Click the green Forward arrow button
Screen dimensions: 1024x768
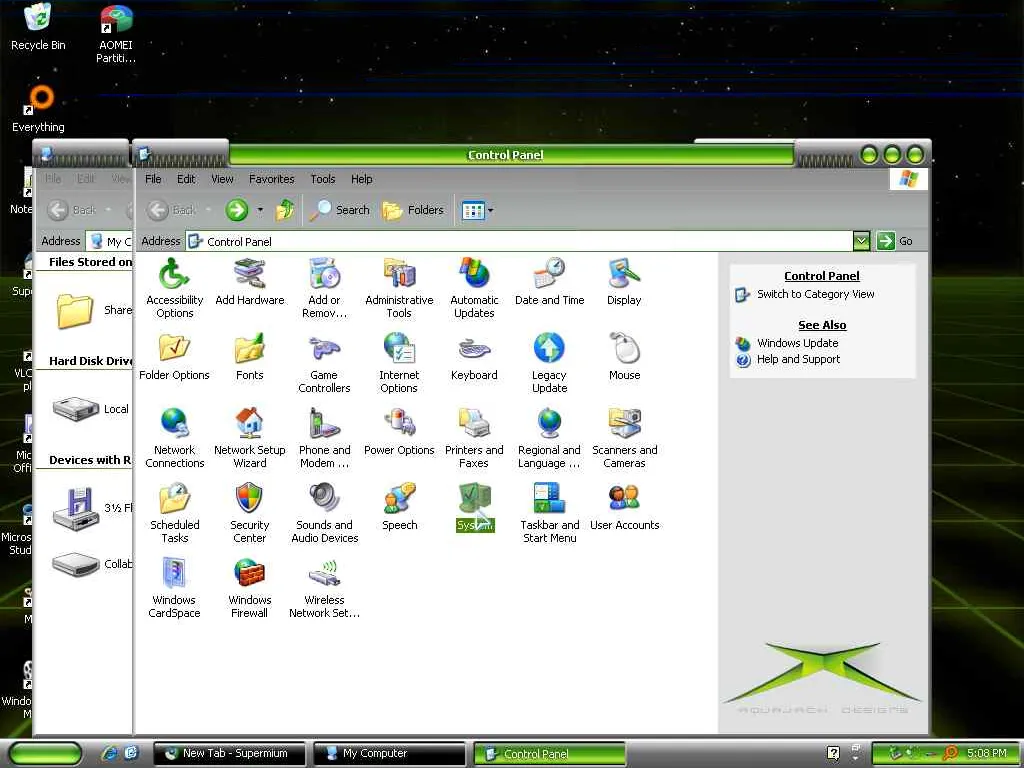click(x=236, y=210)
